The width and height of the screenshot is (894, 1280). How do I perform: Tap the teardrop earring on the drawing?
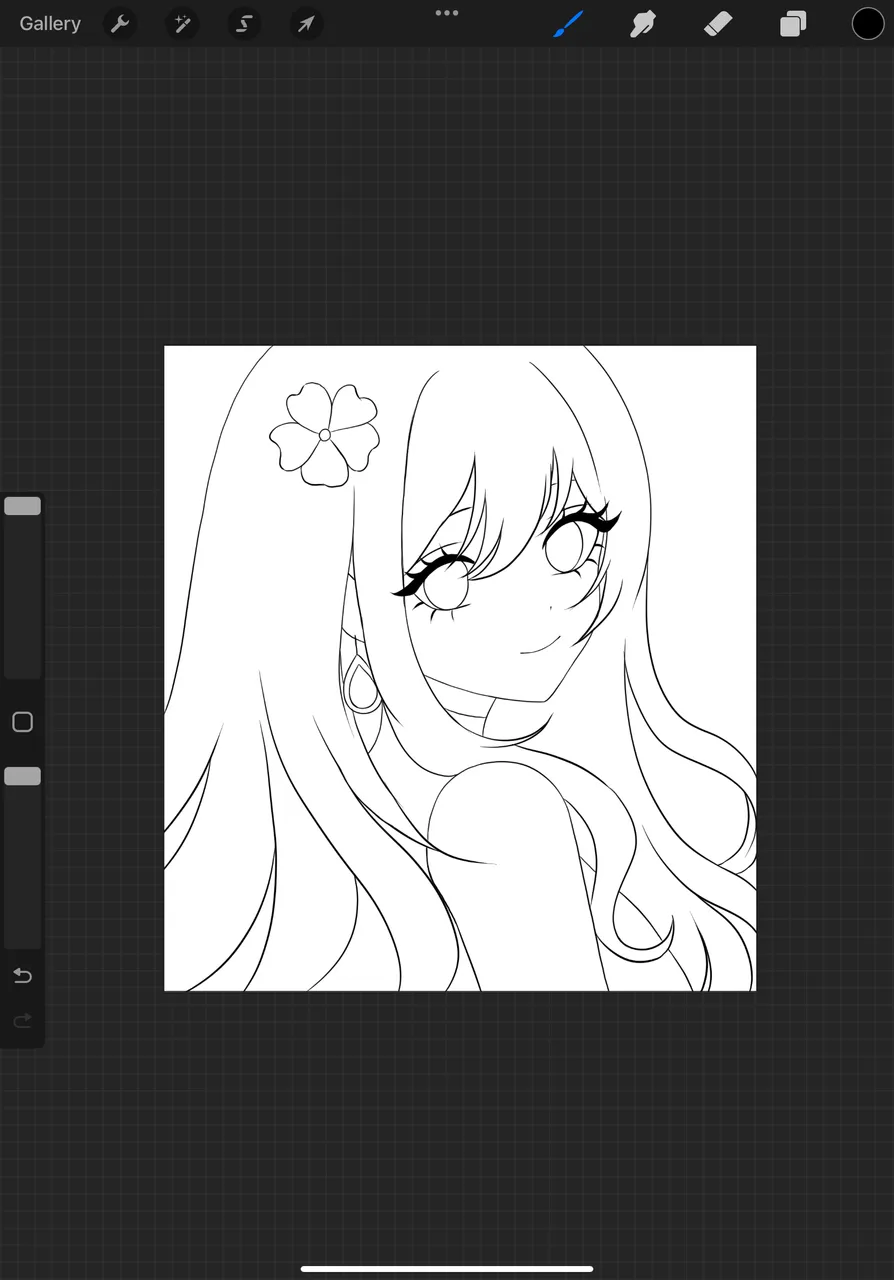(361, 683)
